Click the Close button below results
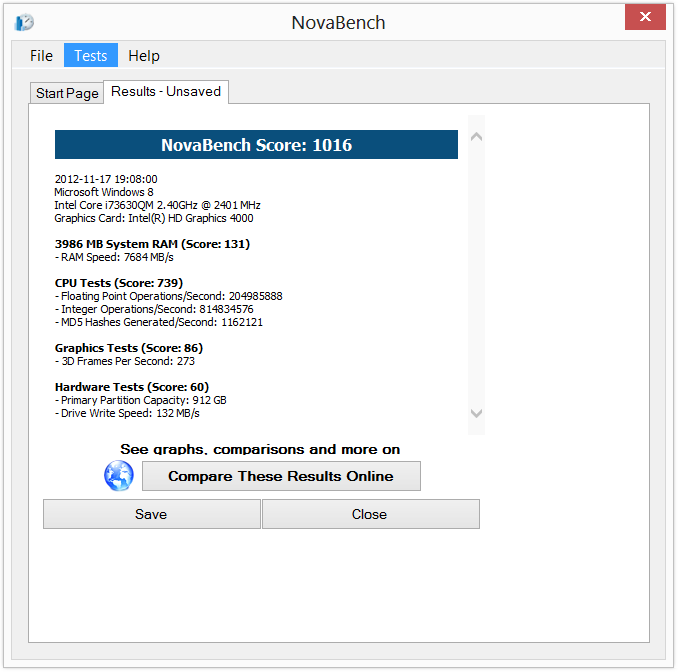Image resolution: width=678 pixels, height=672 pixels. tap(371, 514)
